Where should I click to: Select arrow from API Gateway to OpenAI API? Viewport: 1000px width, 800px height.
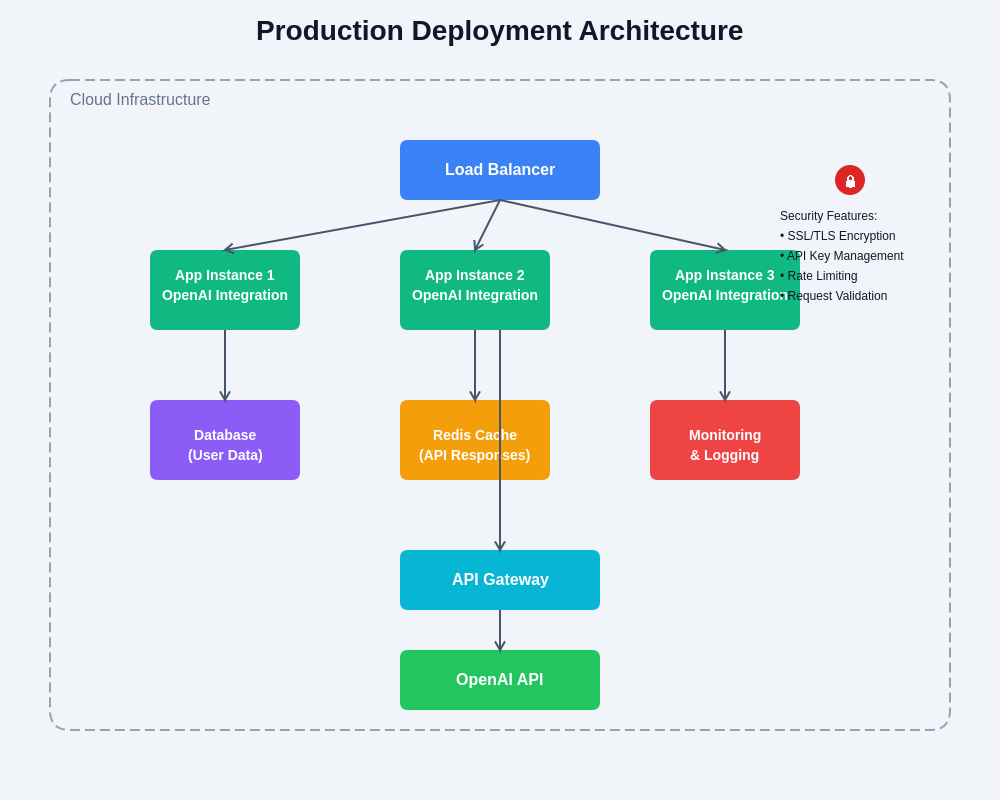coord(500,630)
